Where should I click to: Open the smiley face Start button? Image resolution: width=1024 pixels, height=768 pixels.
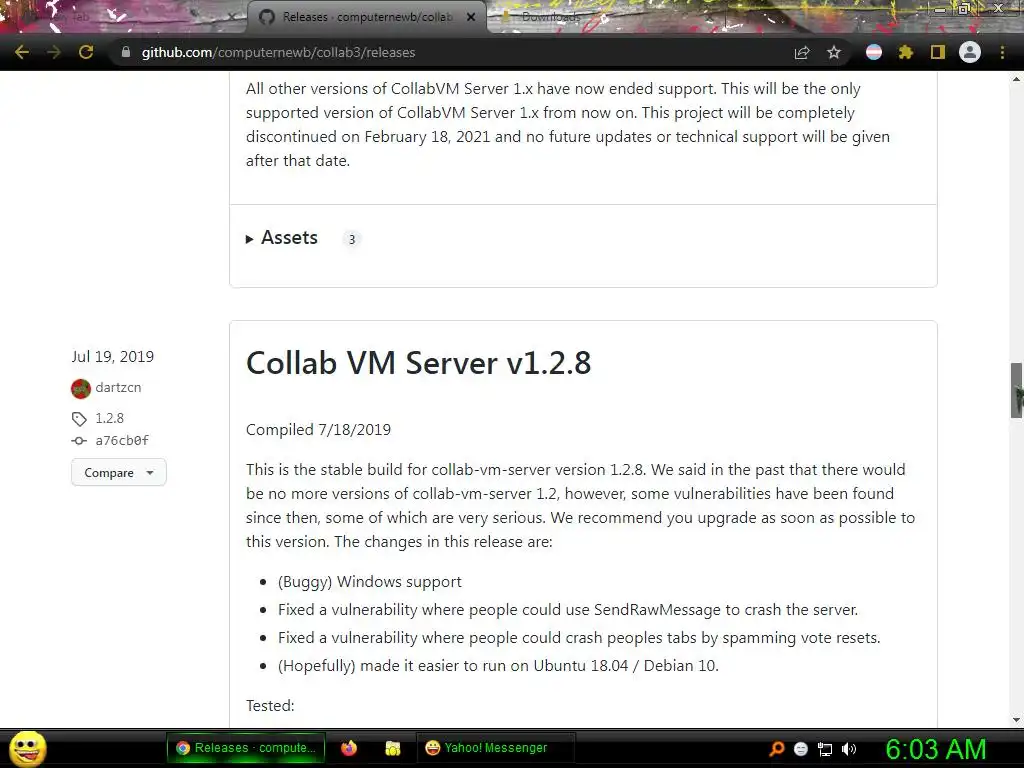[28, 748]
